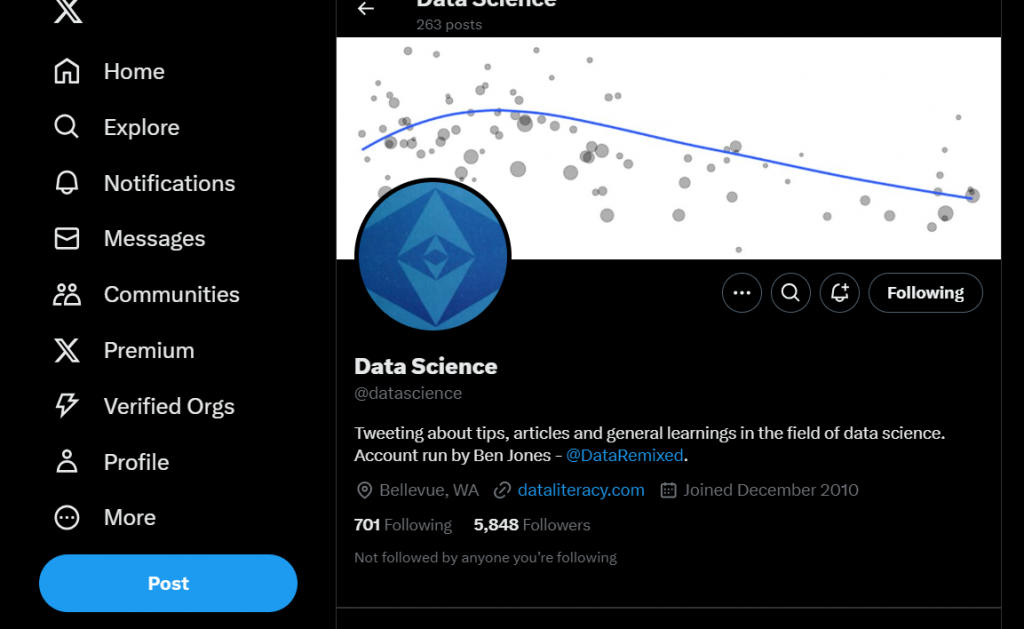Click the Profile person icon

click(67, 462)
